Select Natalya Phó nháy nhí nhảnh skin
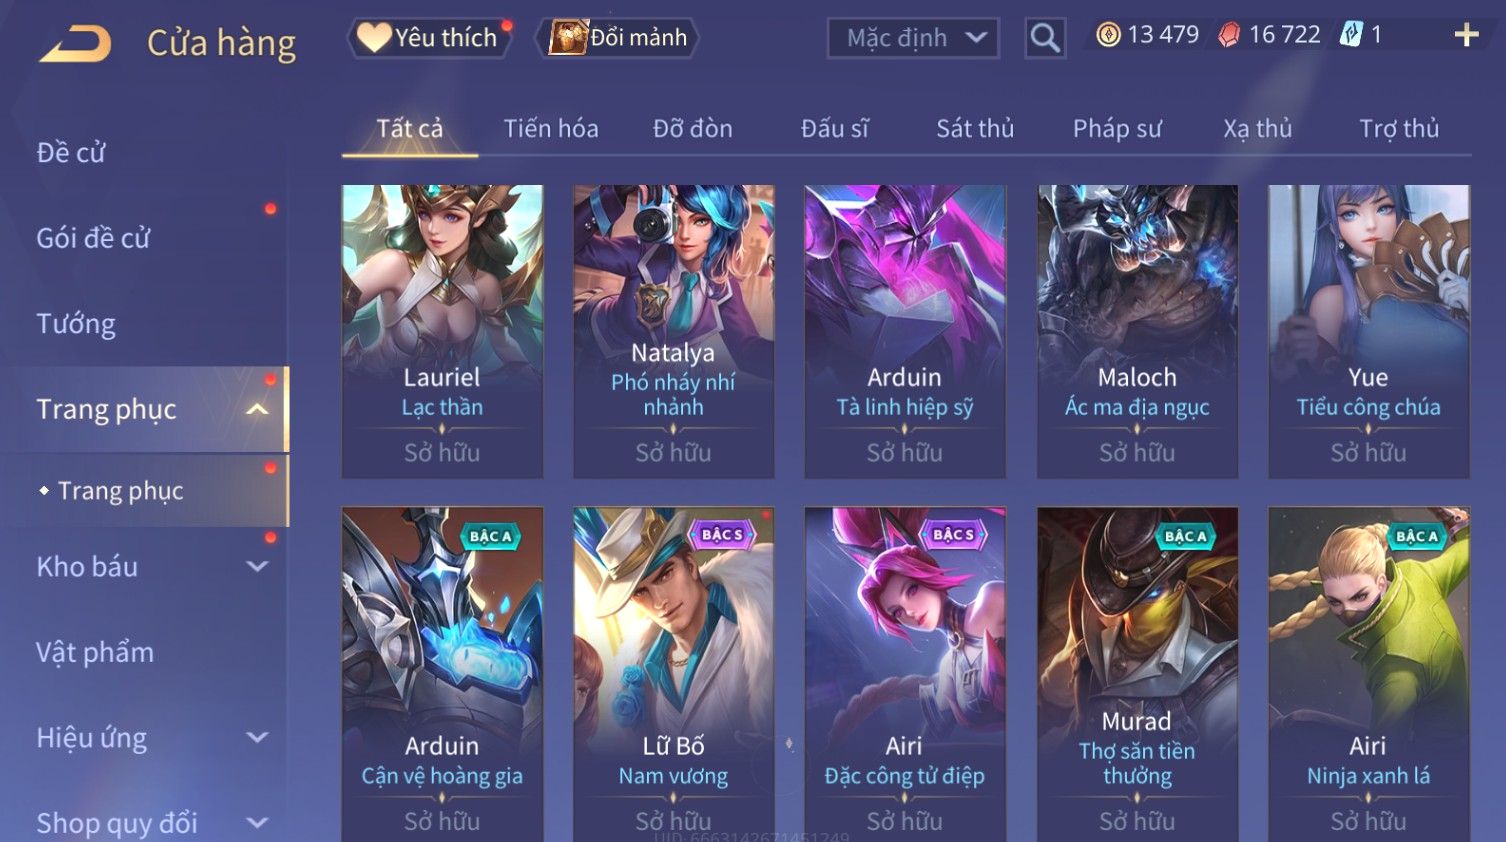The height and width of the screenshot is (842, 1506). click(673, 331)
